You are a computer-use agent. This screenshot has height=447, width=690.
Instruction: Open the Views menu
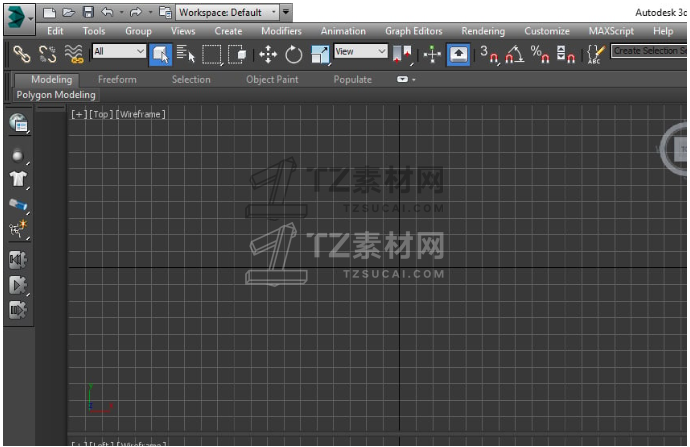click(x=183, y=31)
